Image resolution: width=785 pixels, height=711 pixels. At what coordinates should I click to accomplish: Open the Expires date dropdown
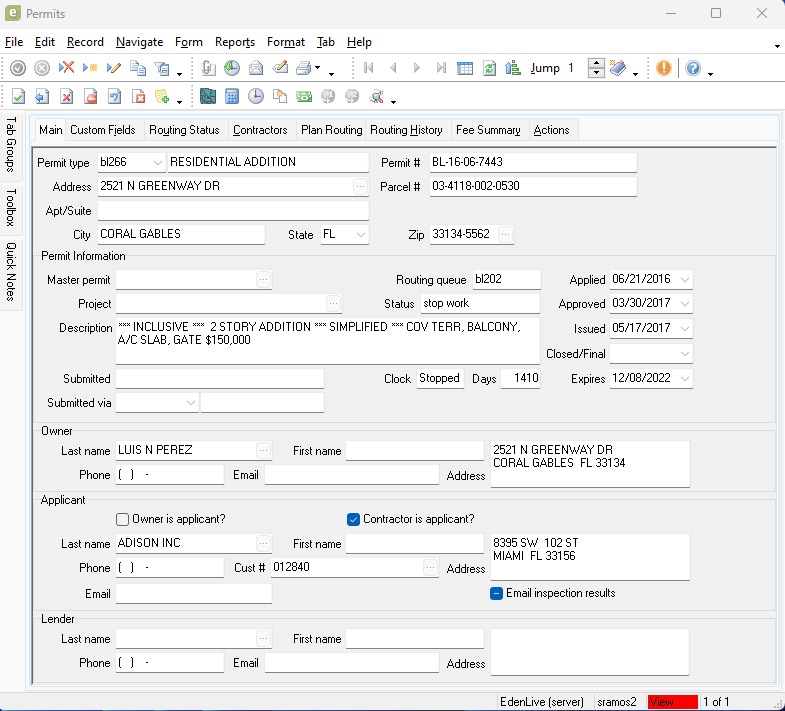684,379
